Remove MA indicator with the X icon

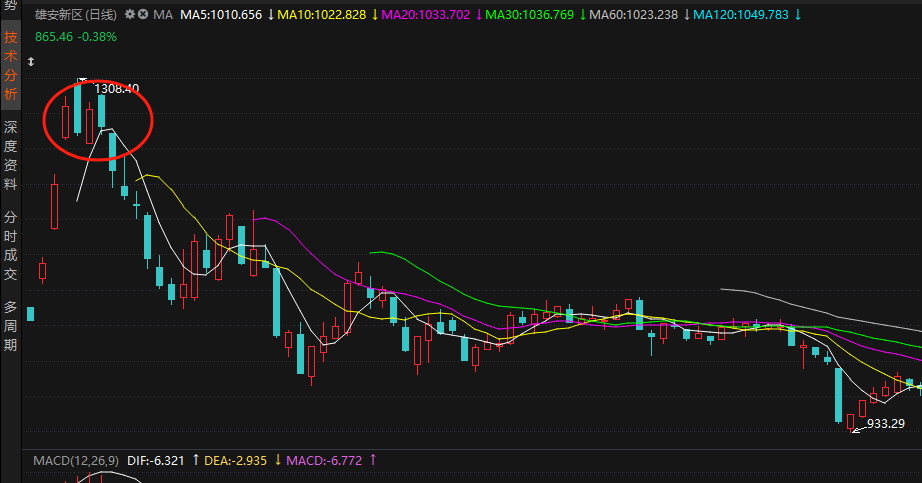pos(143,14)
